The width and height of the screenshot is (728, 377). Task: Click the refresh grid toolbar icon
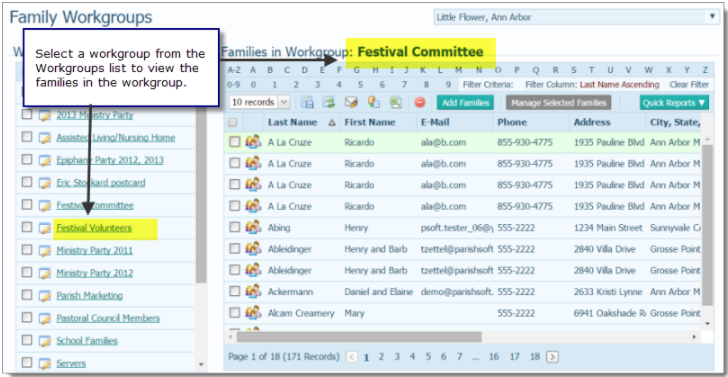[329, 103]
